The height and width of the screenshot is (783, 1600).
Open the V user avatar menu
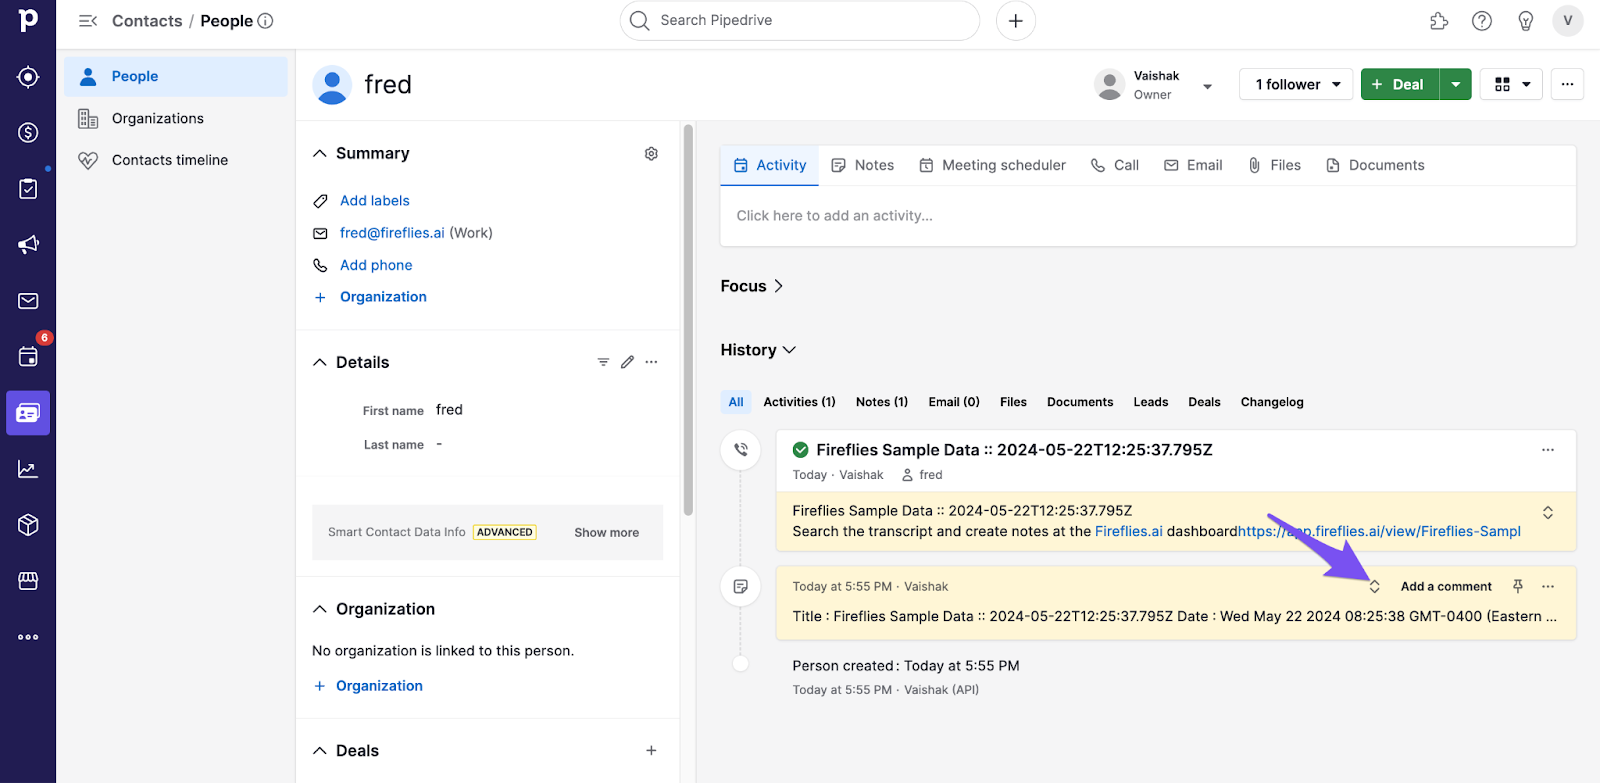pos(1568,21)
